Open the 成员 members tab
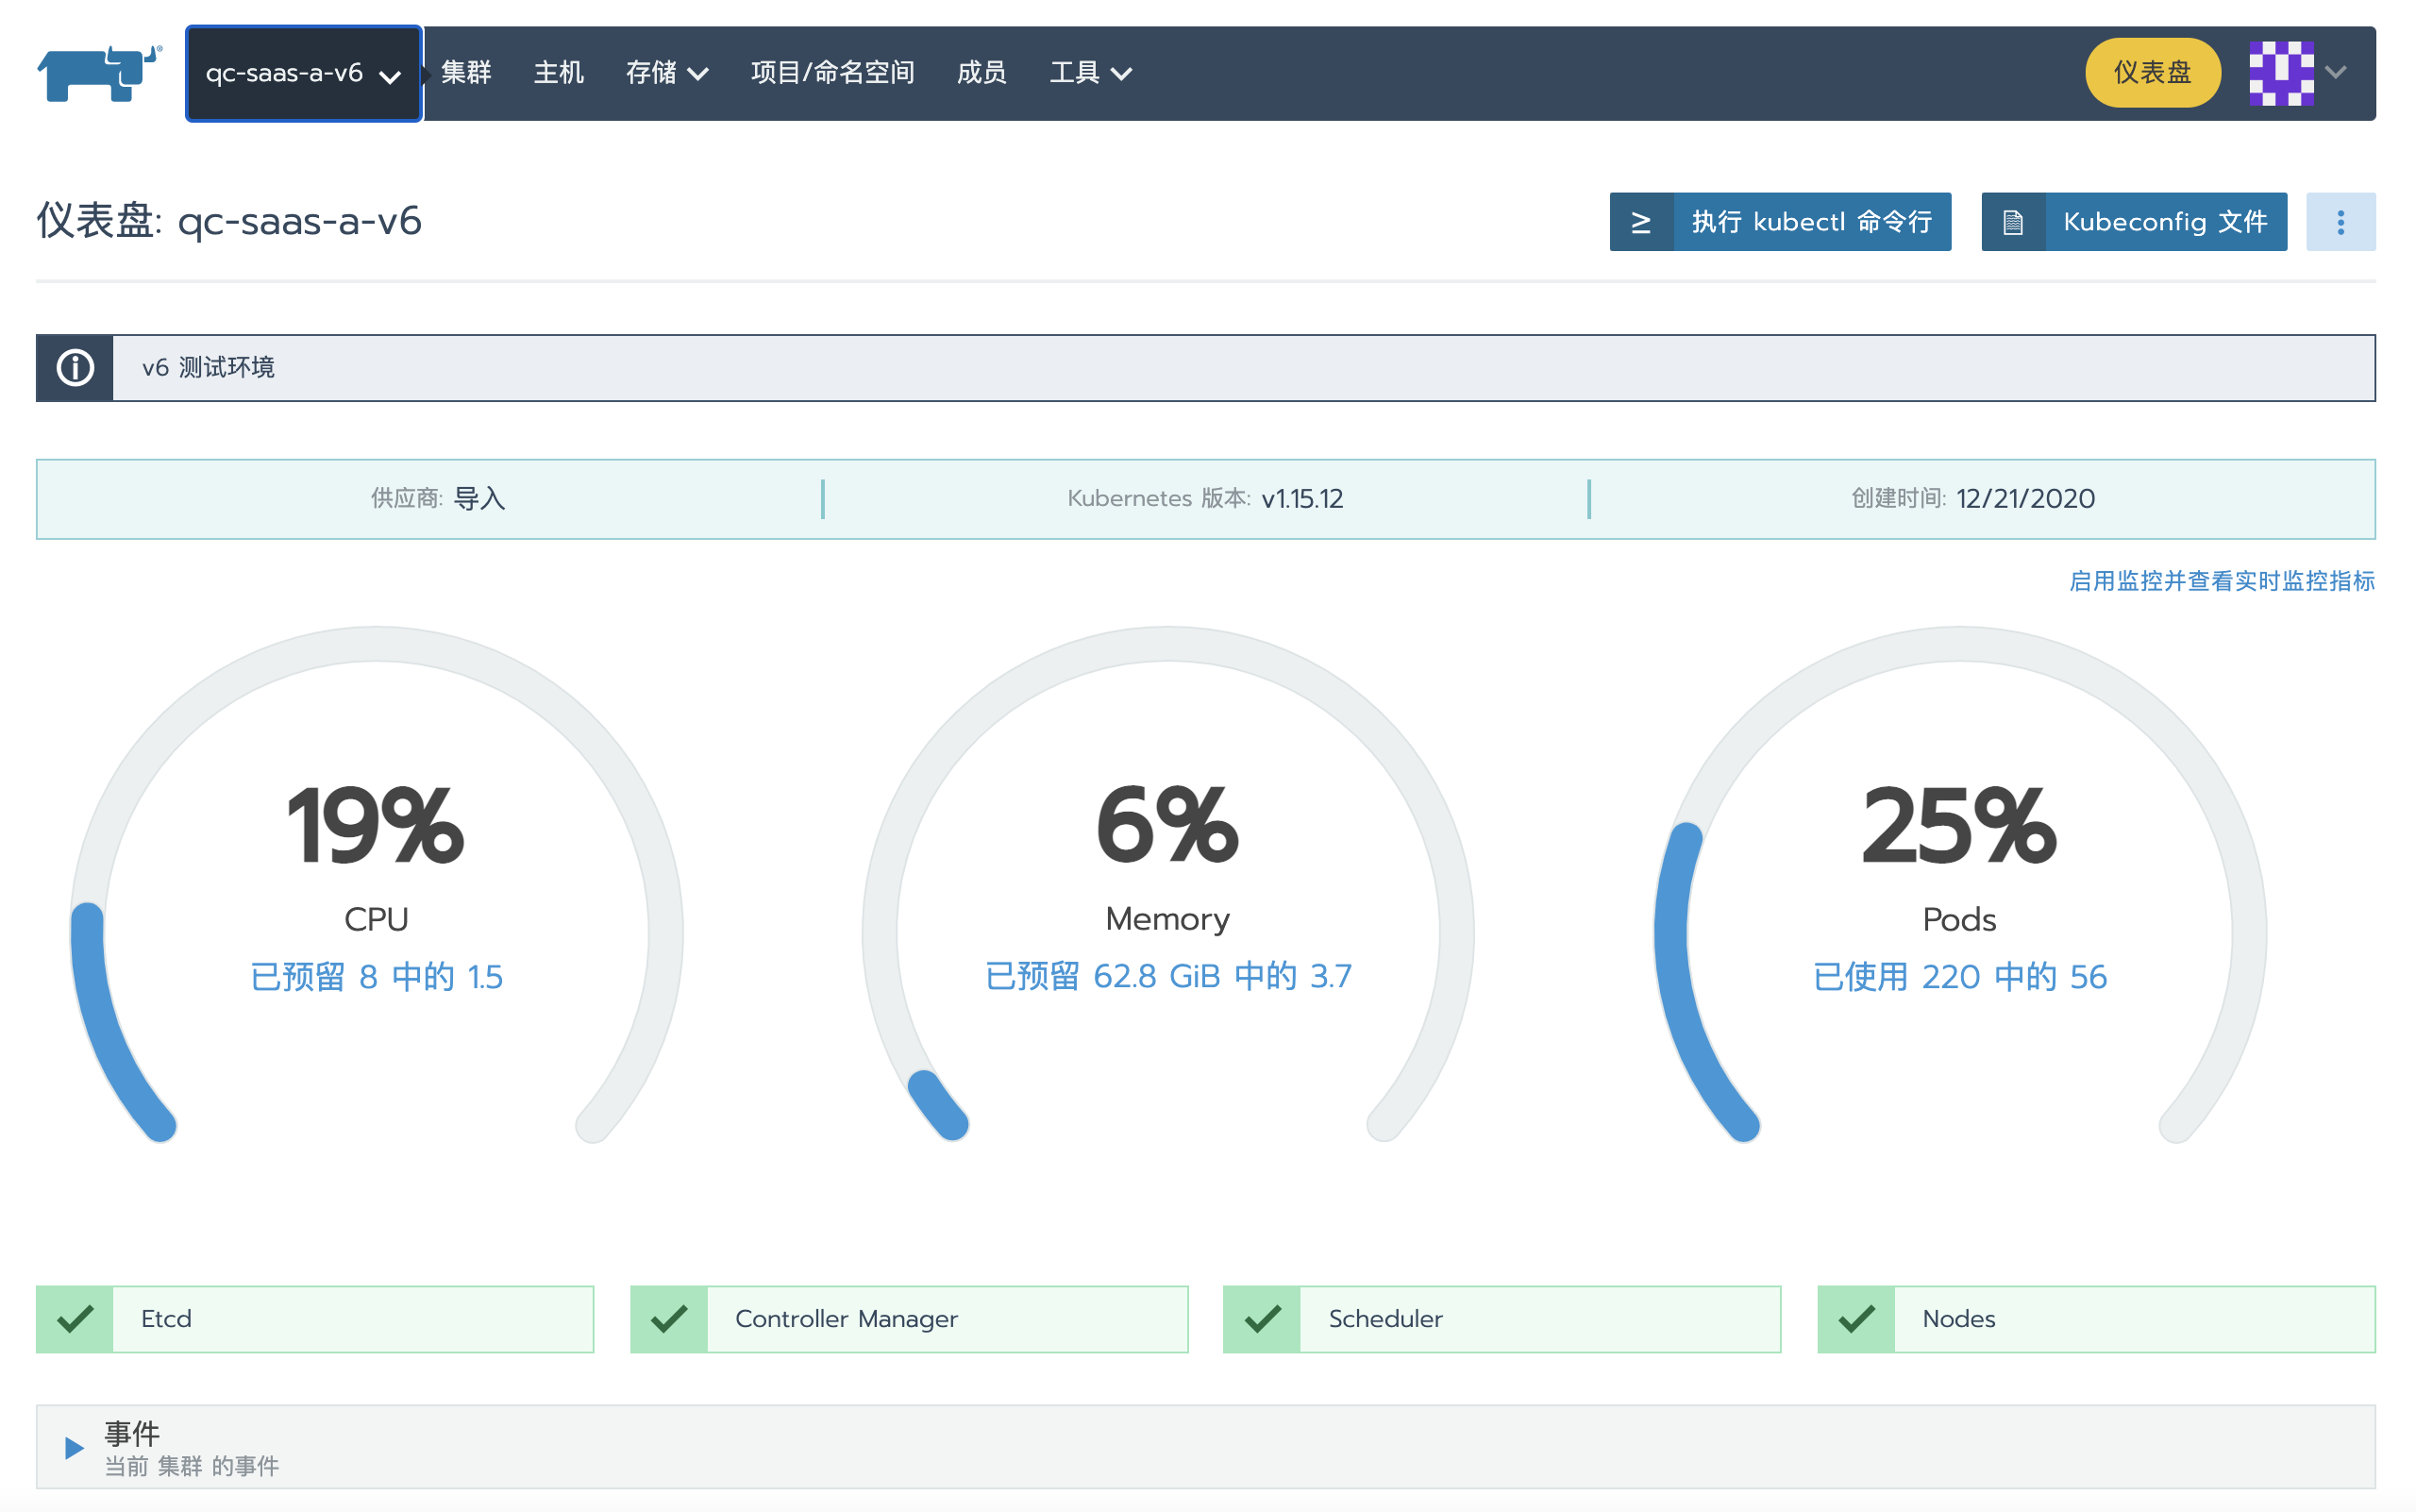 [x=981, y=73]
